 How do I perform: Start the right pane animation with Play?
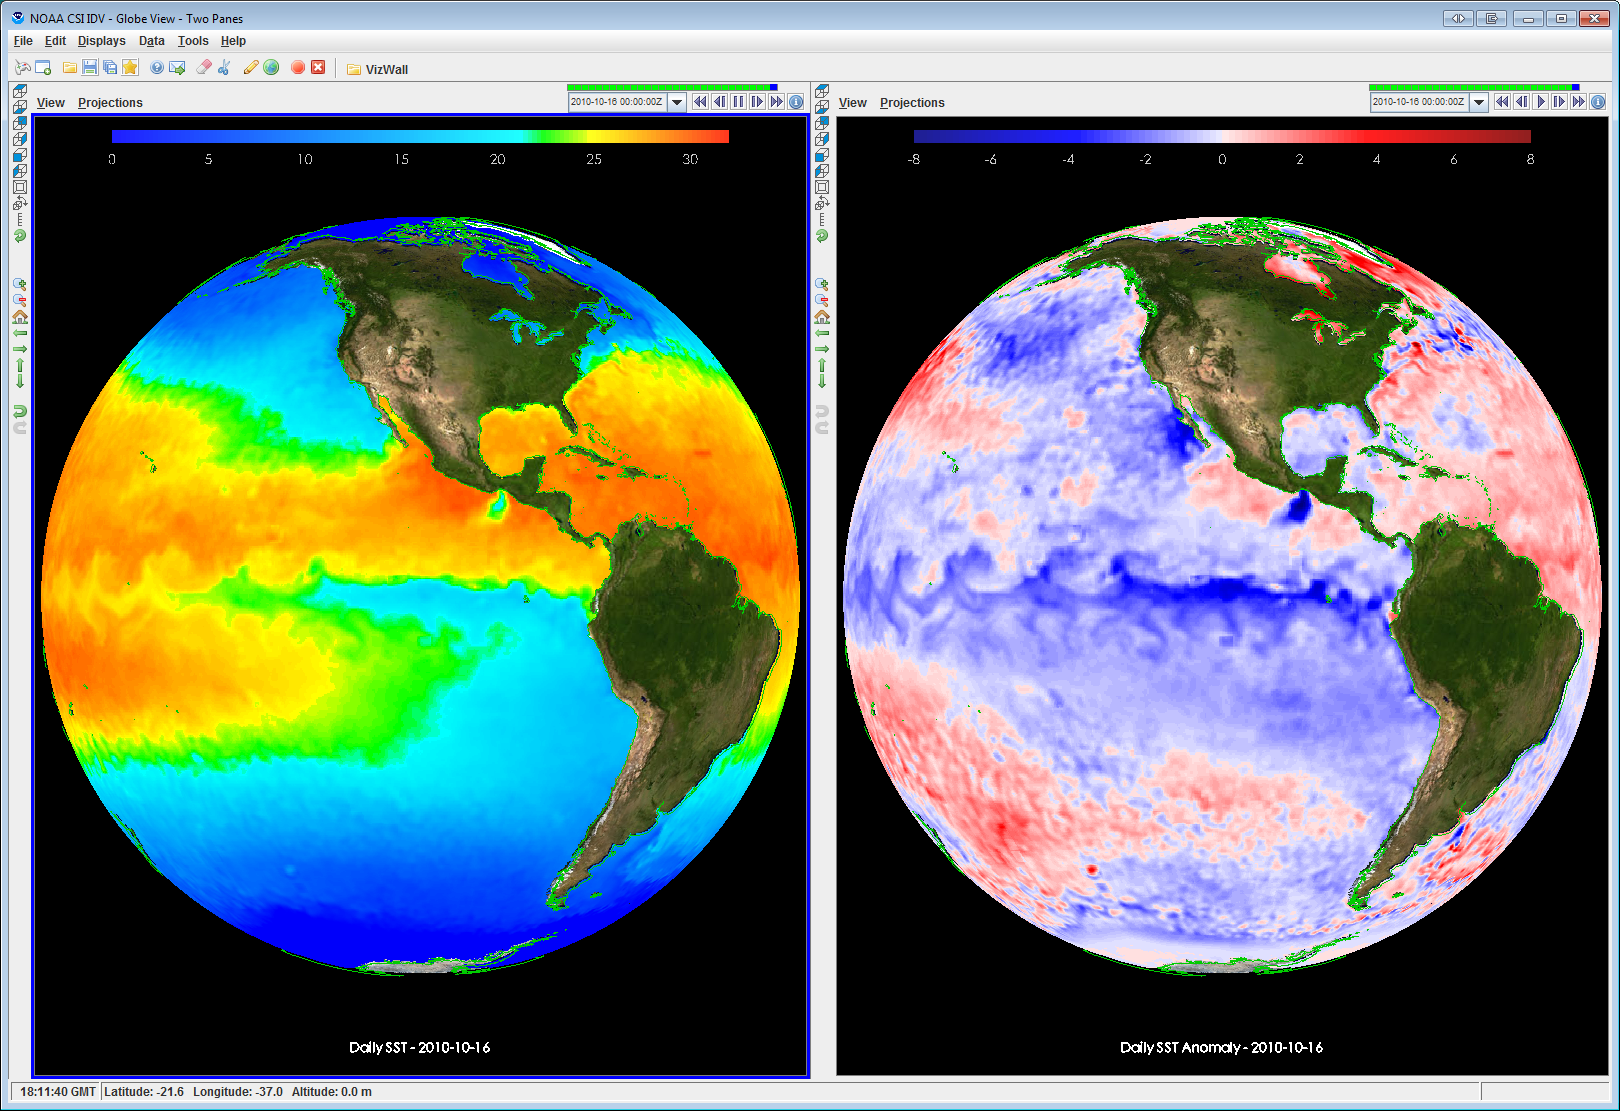[1540, 102]
